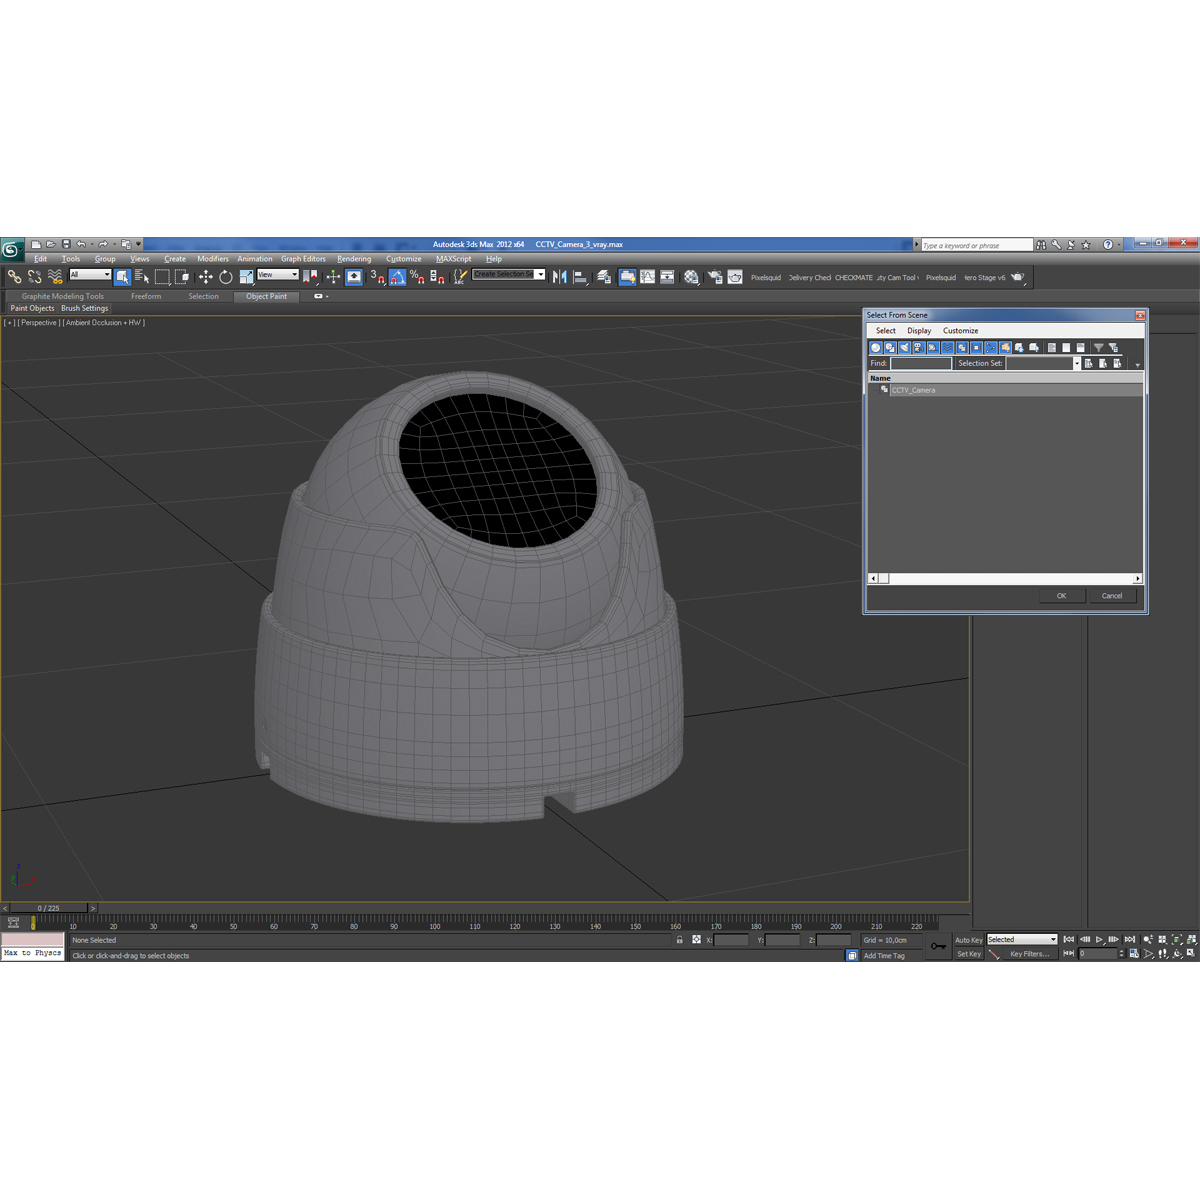Click the filter funnel icon in Select From Scene

coord(1098,348)
